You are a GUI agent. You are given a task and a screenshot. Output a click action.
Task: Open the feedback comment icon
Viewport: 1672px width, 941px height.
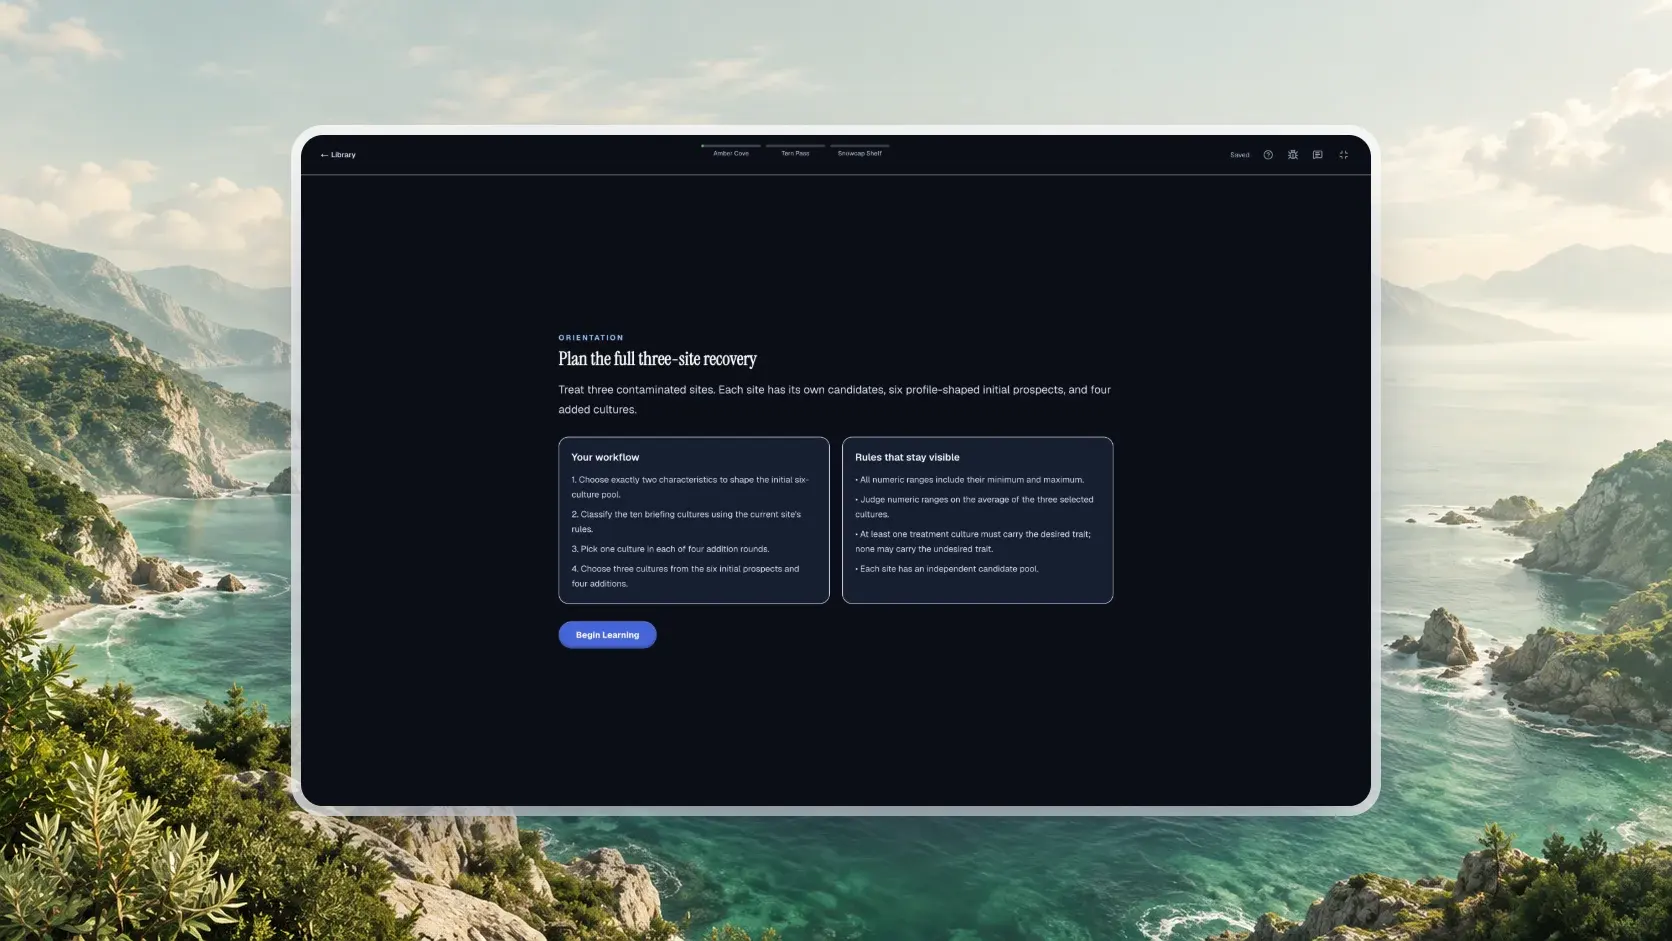click(1318, 155)
